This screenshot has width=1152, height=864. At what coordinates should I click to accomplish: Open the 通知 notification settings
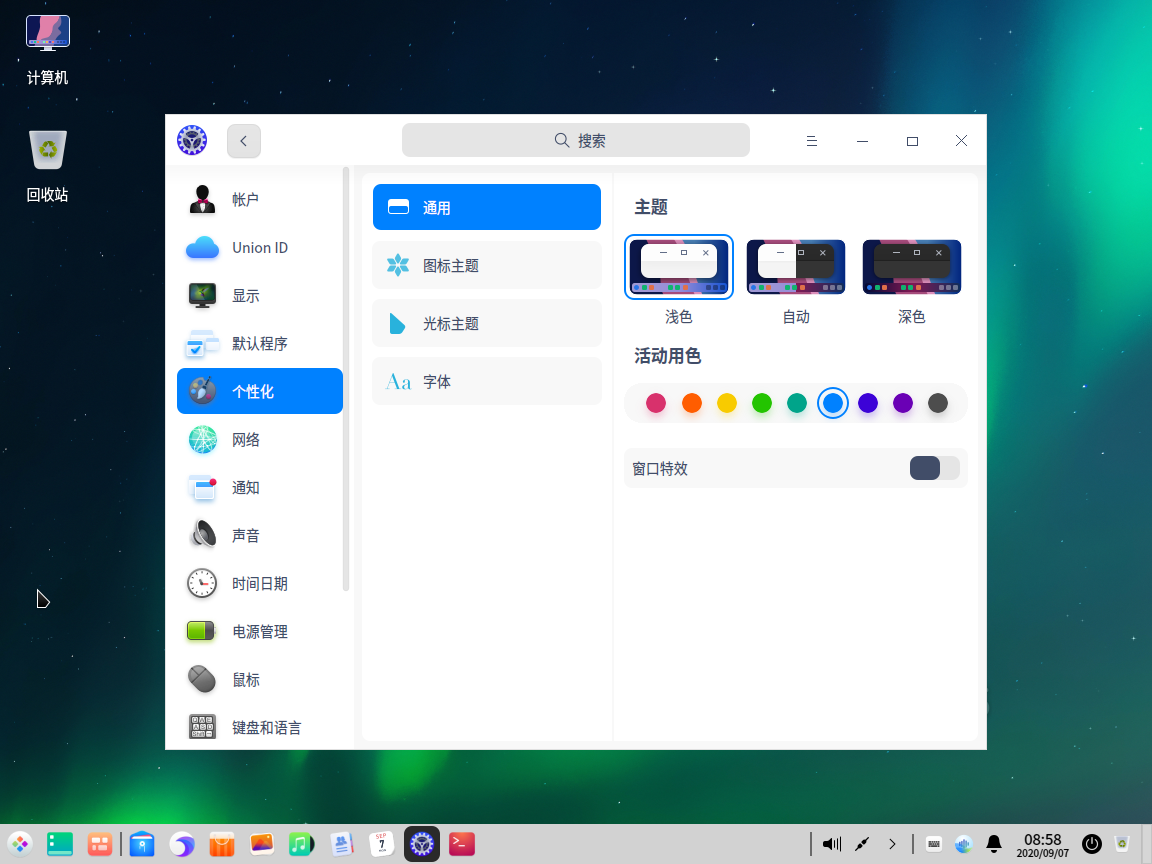click(259, 487)
